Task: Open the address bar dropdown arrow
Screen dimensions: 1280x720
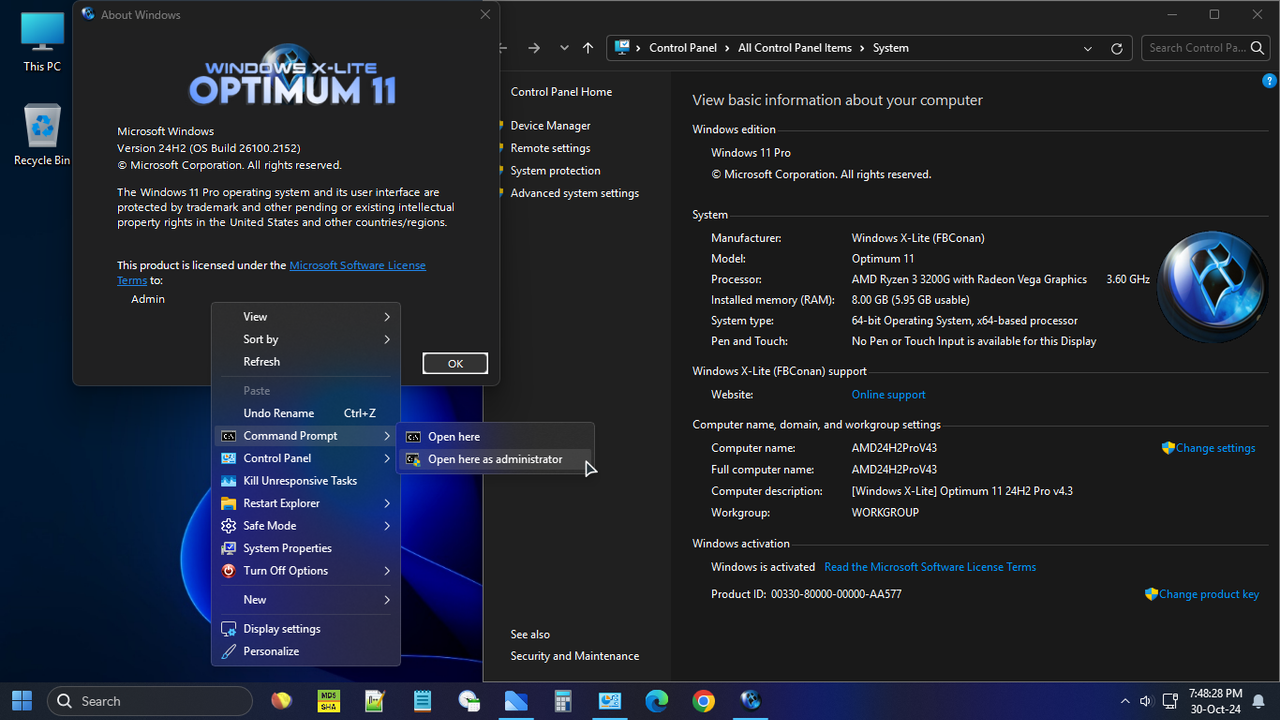Action: [1087, 47]
